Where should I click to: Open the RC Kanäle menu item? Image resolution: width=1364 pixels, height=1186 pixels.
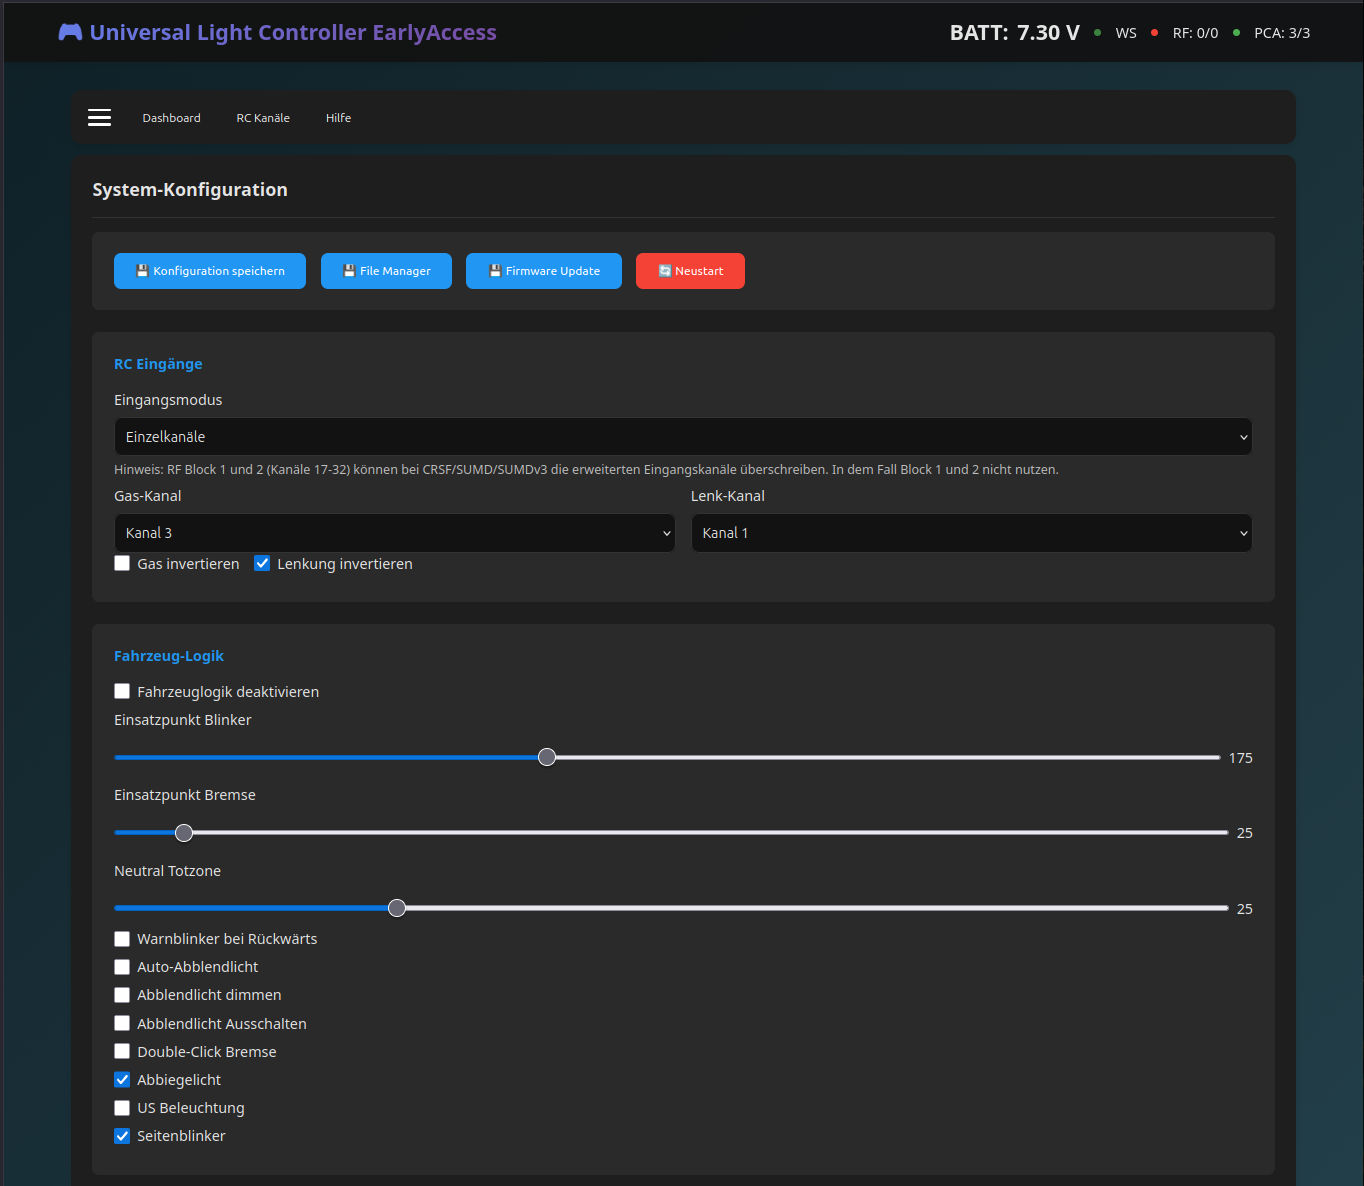(263, 118)
